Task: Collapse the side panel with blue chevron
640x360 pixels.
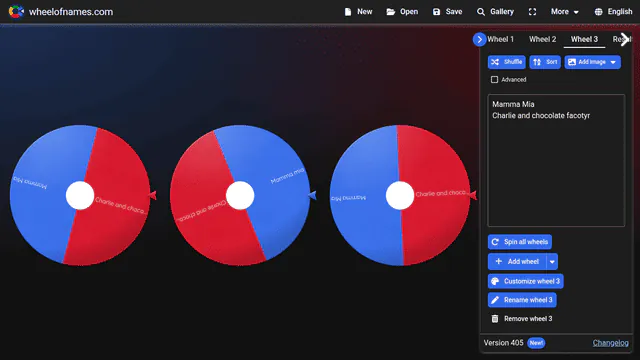Action: (x=479, y=40)
